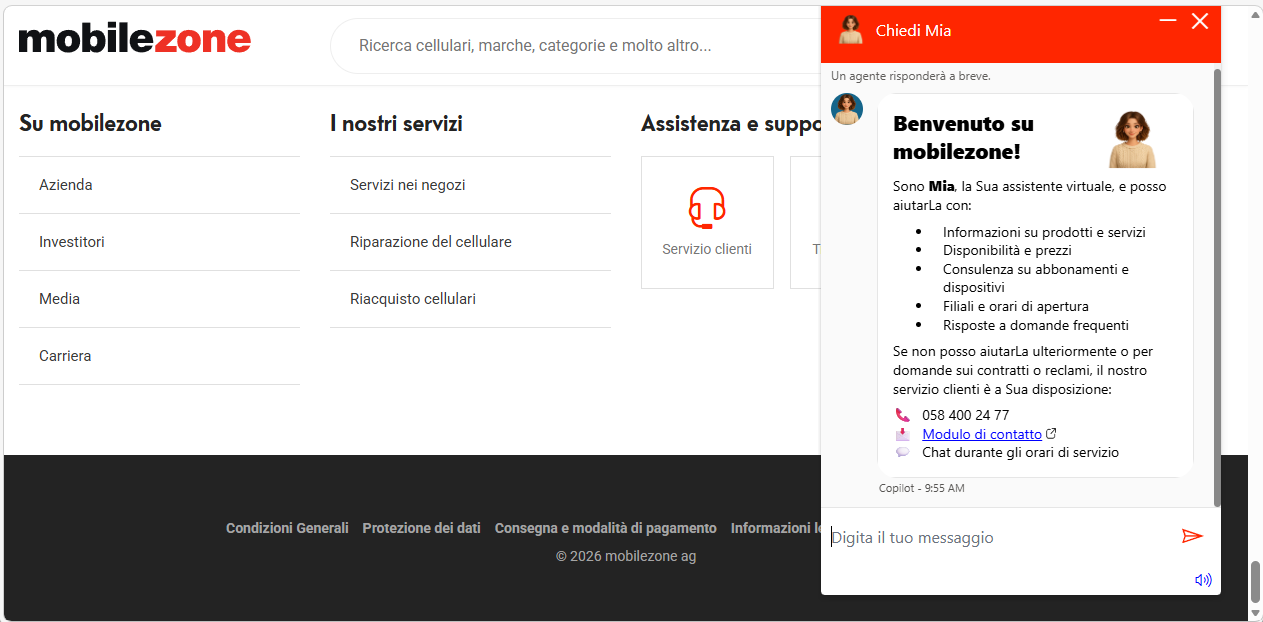Close the Chiedi Mia chat window
This screenshot has width=1263, height=622.
pyautogui.click(x=1200, y=21)
